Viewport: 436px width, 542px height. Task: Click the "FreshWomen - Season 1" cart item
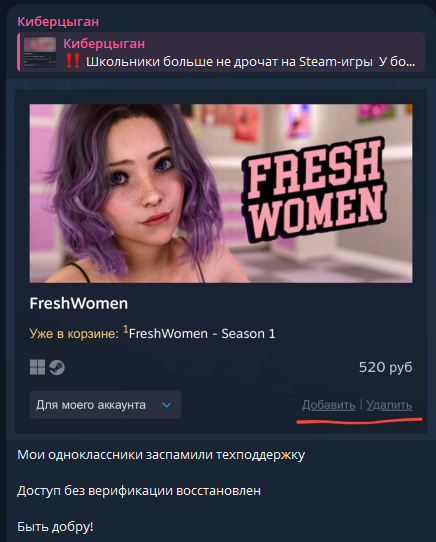click(x=202, y=334)
